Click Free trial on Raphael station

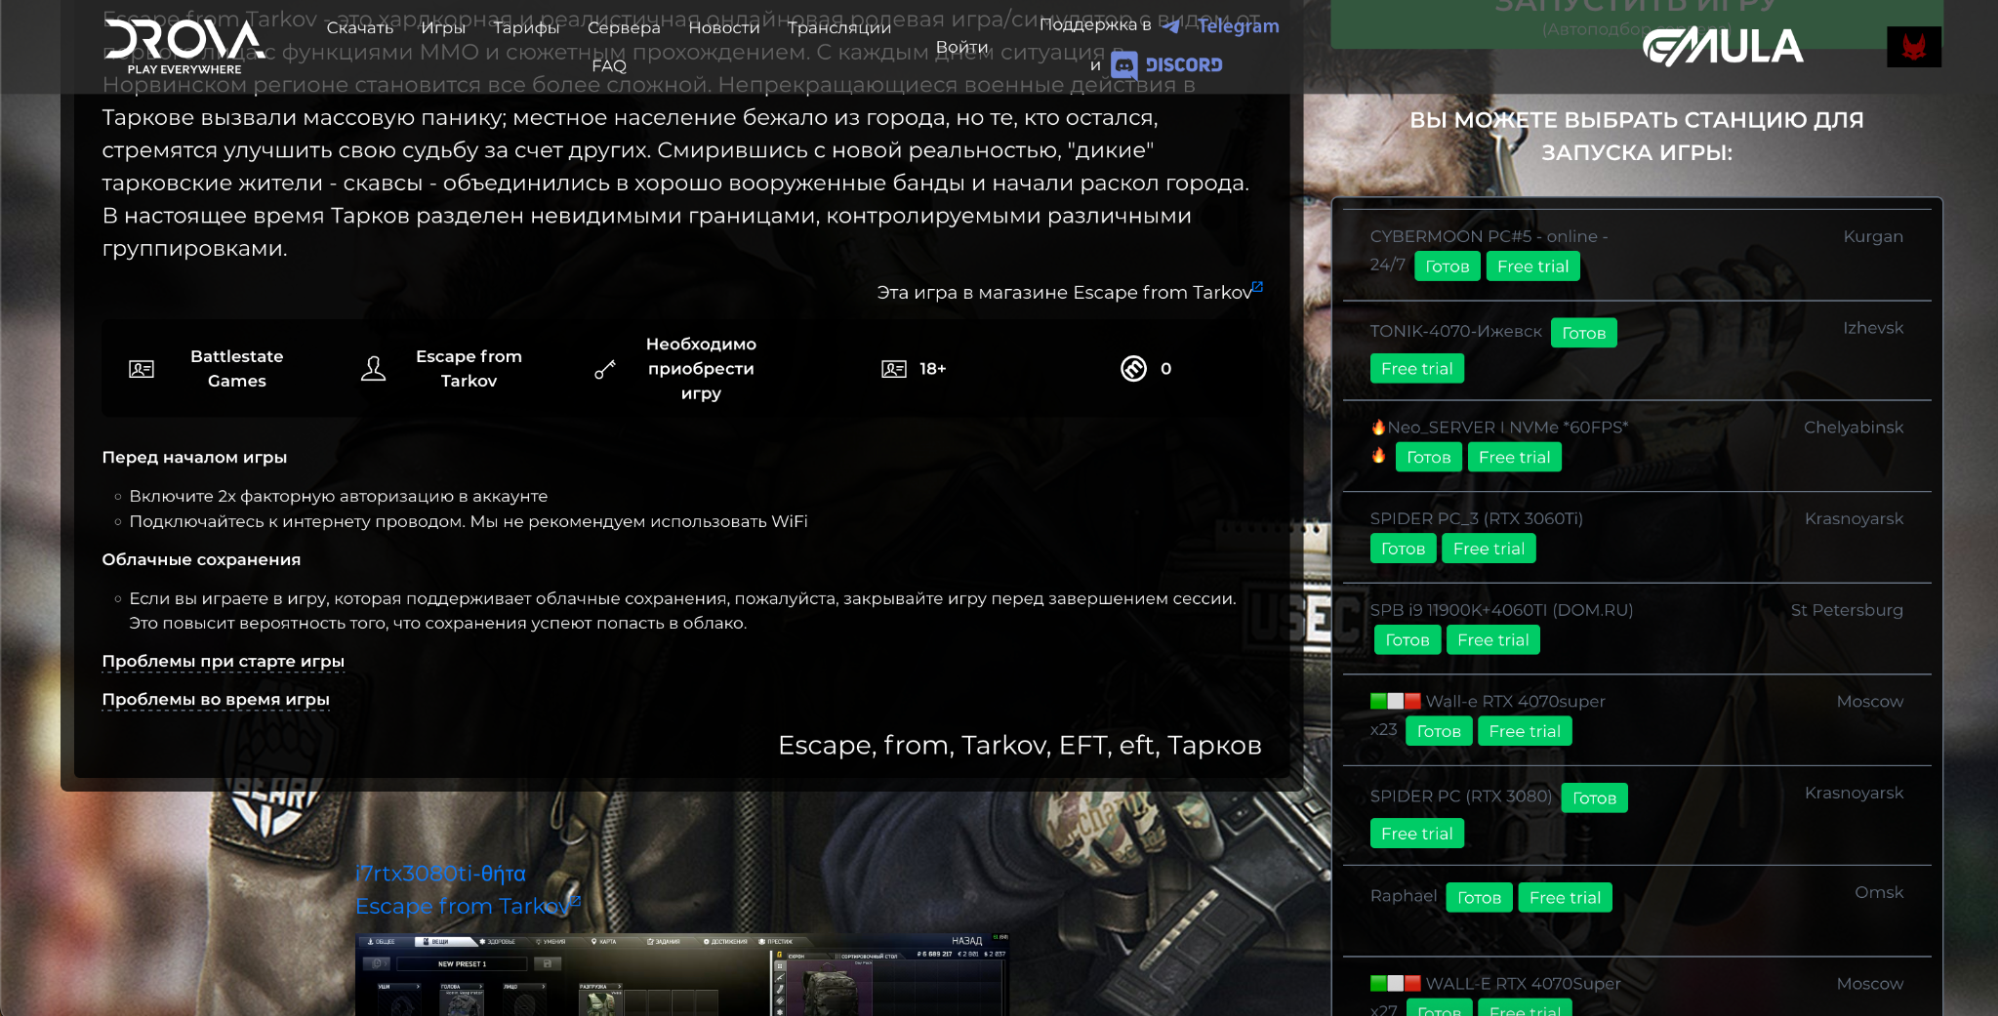(x=1565, y=898)
